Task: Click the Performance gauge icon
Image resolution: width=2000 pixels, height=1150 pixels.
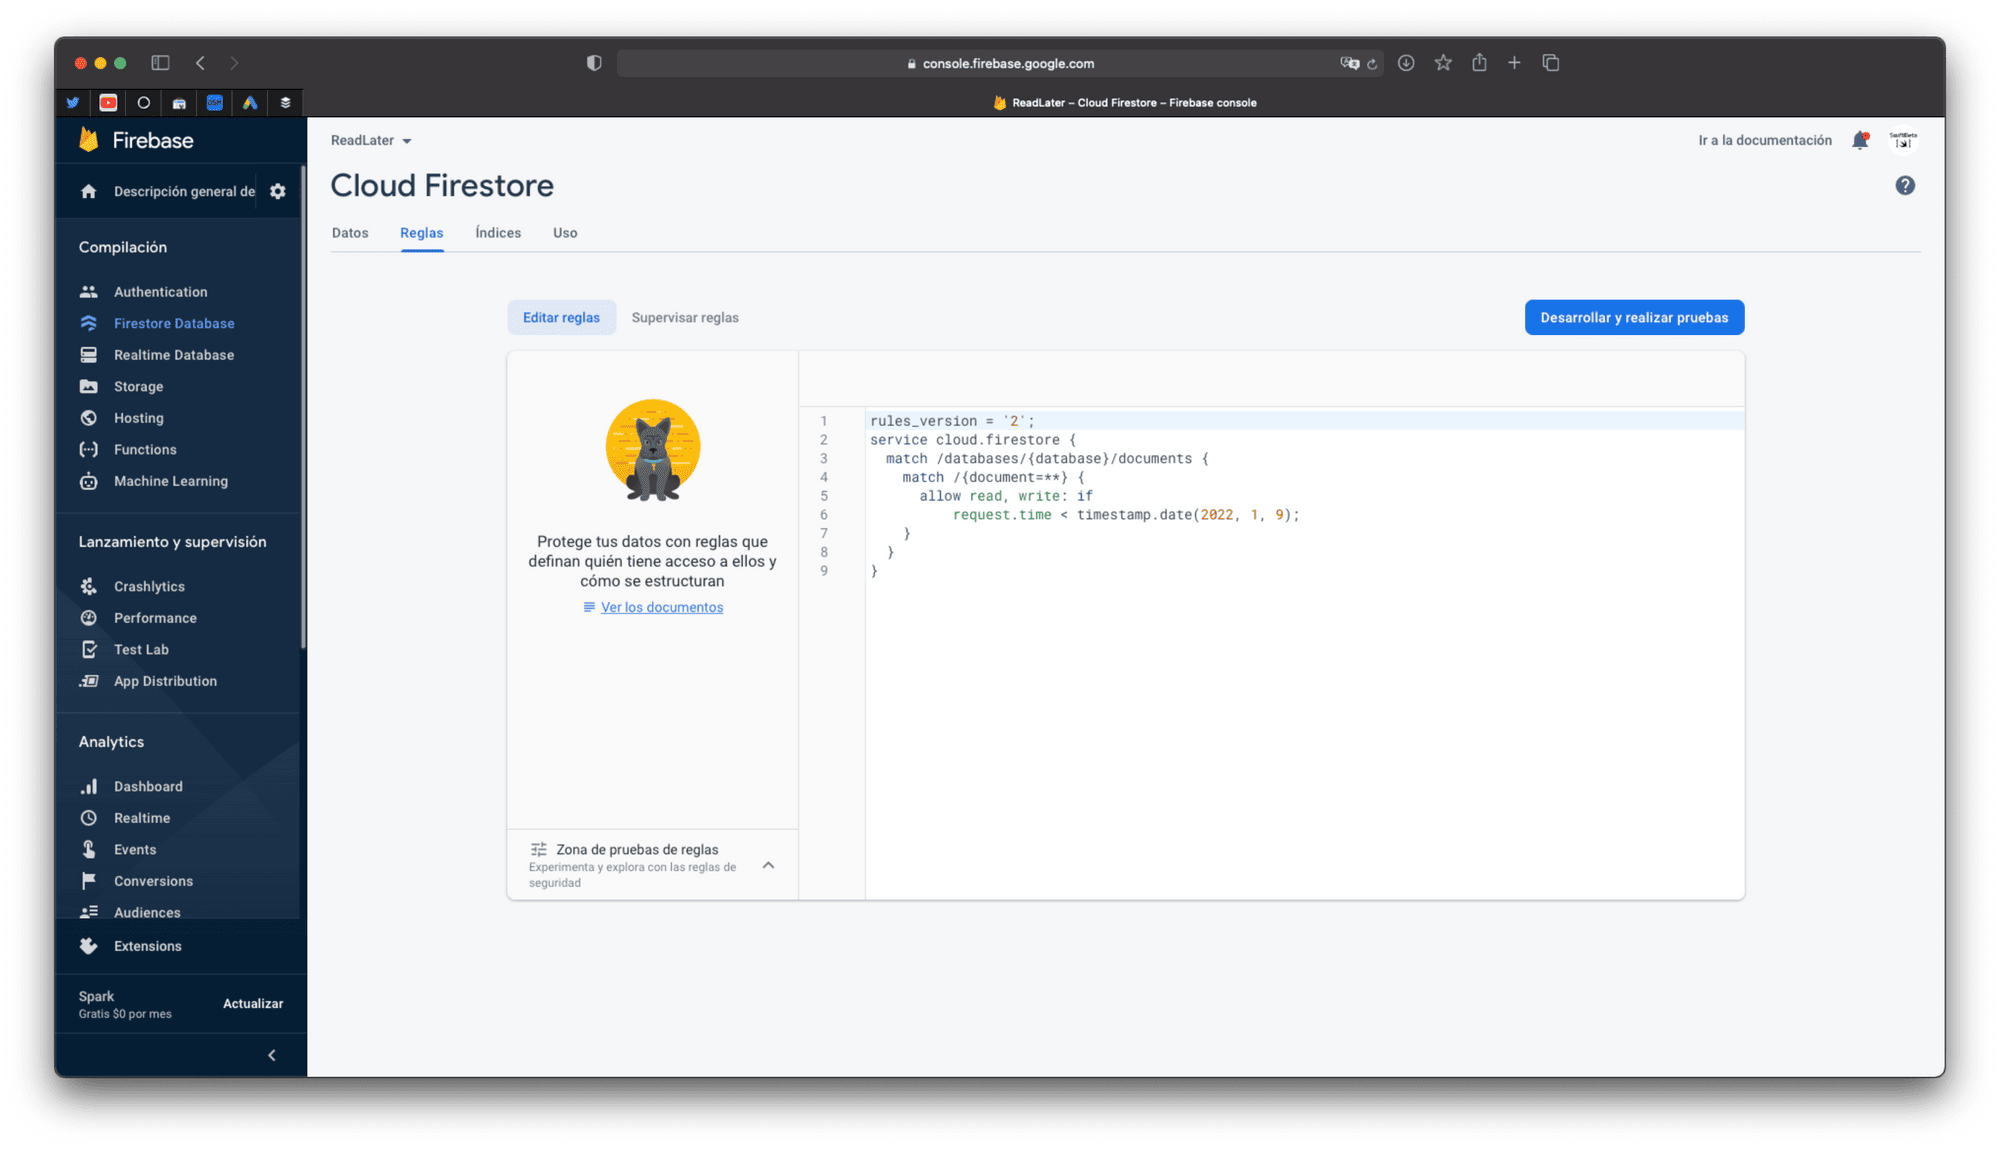Action: coord(89,618)
